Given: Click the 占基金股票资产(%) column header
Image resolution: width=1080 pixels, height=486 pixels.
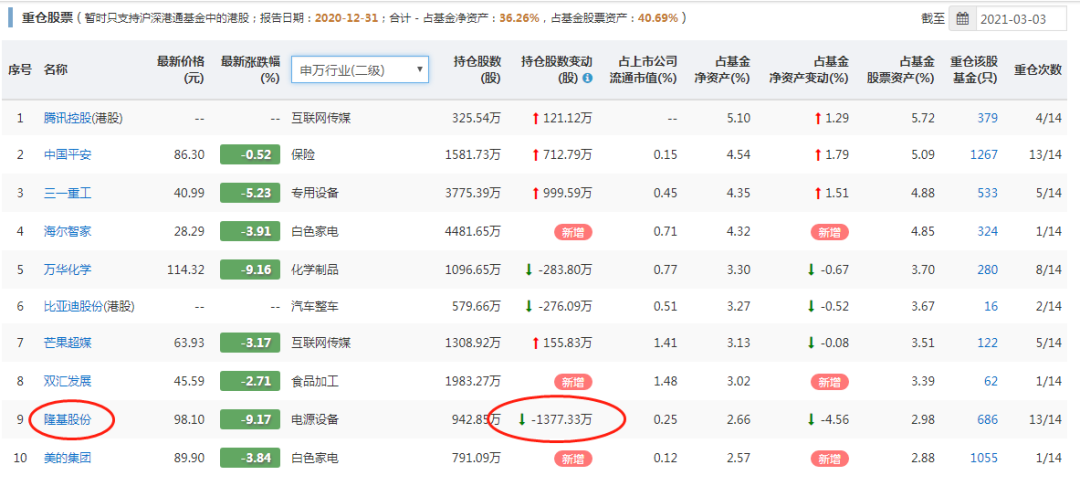Looking at the screenshot, I should click(x=900, y=70).
